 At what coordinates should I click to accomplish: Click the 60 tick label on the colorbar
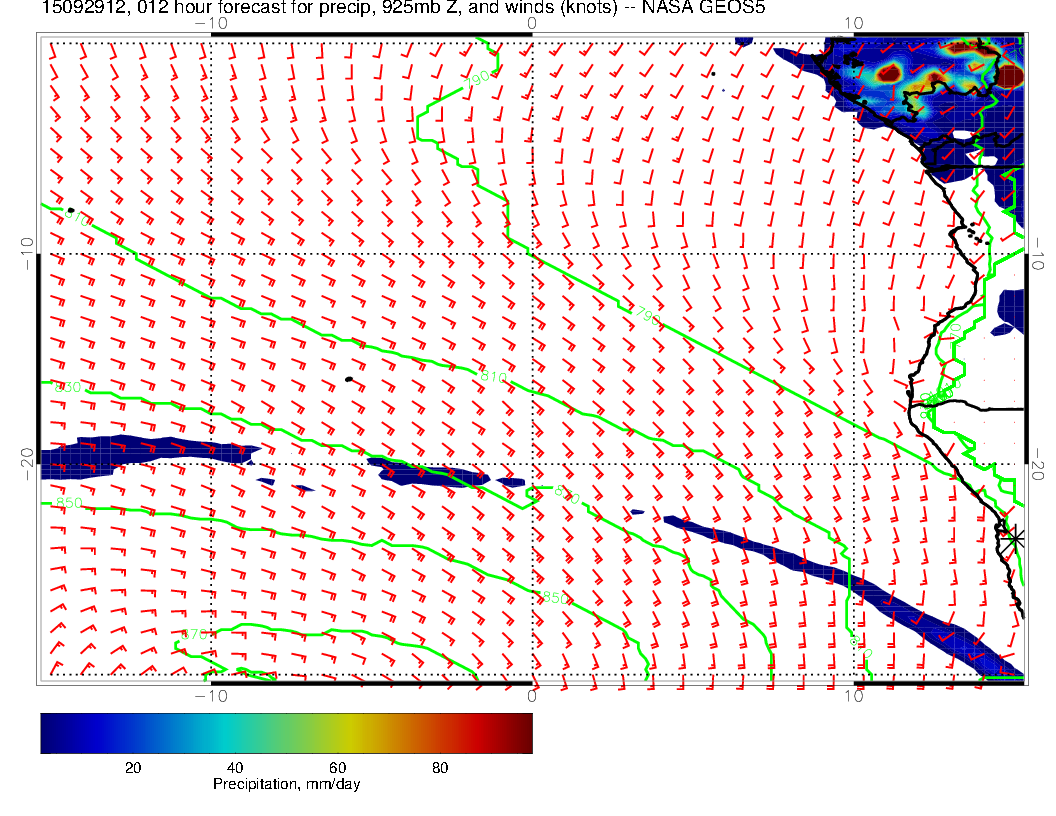tap(337, 768)
